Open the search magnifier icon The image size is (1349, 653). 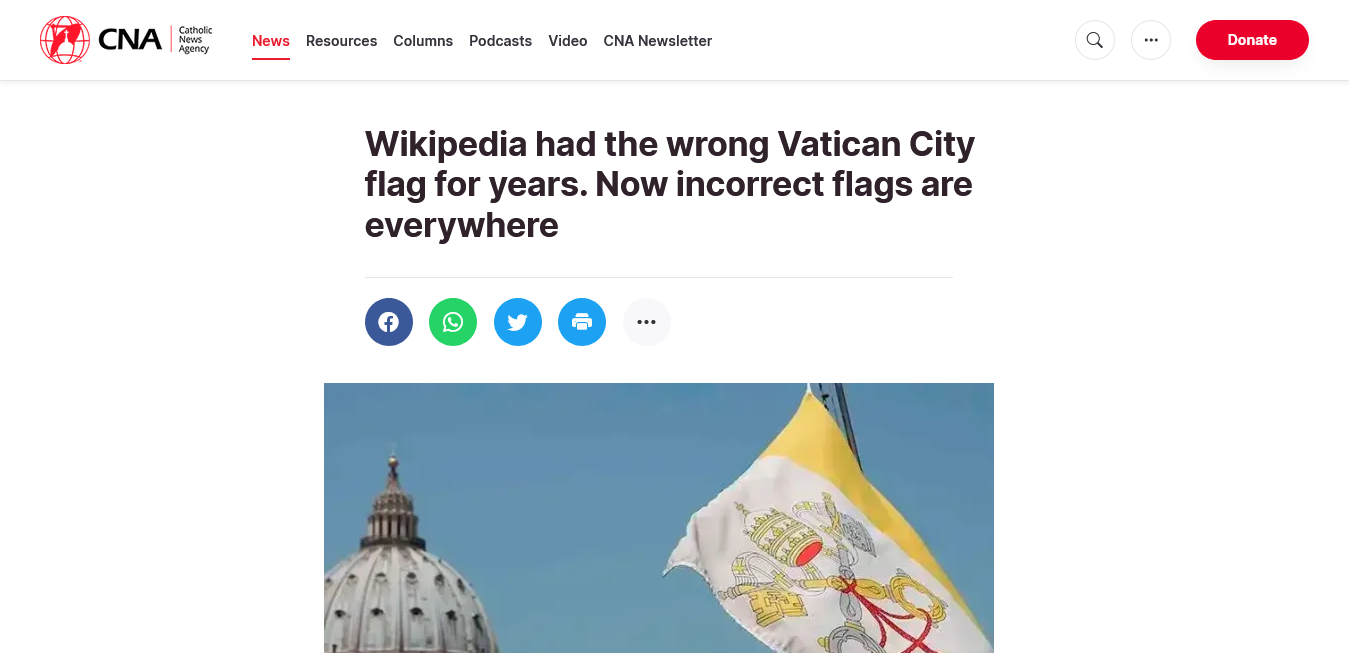(x=1095, y=40)
